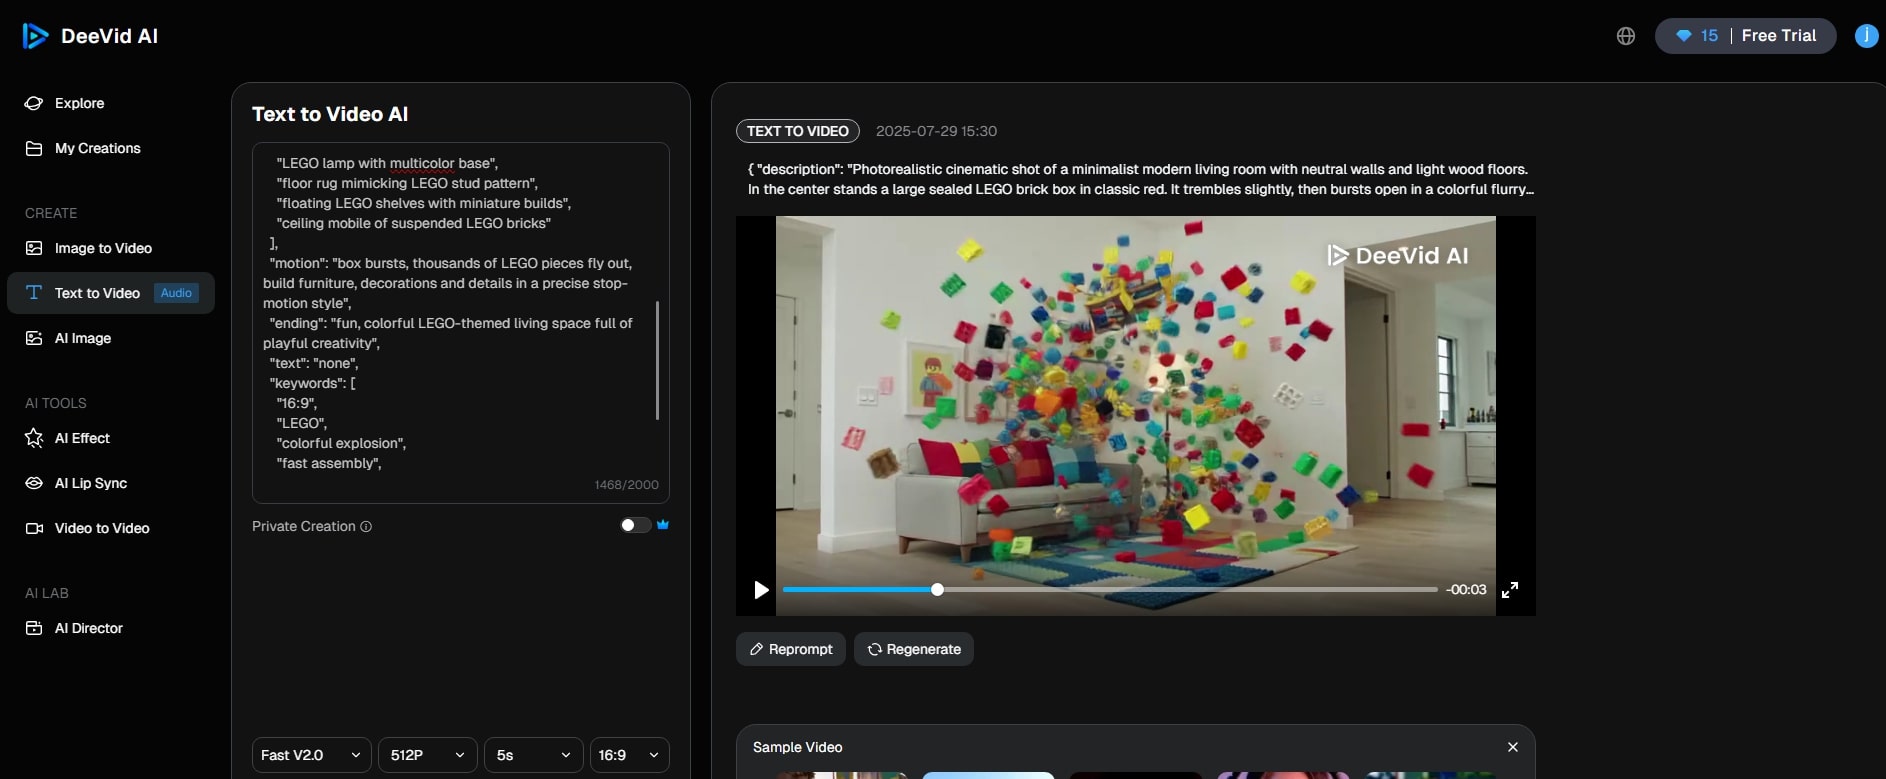
Task: Close the Sample Video panel
Action: pyautogui.click(x=1513, y=747)
